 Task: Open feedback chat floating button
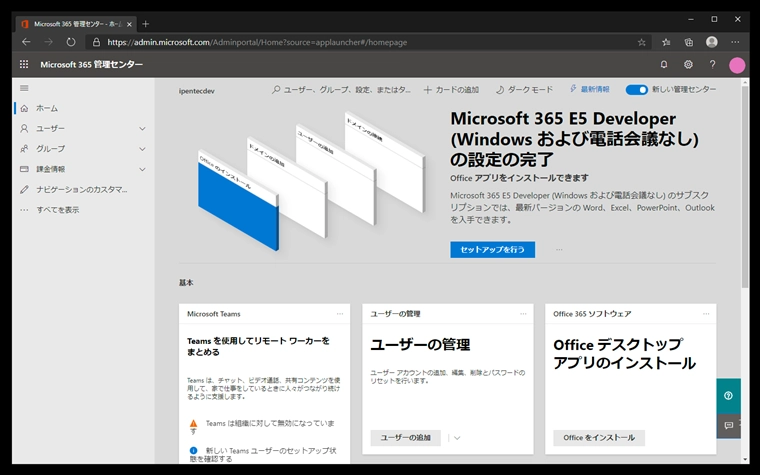pyautogui.click(x=728, y=426)
